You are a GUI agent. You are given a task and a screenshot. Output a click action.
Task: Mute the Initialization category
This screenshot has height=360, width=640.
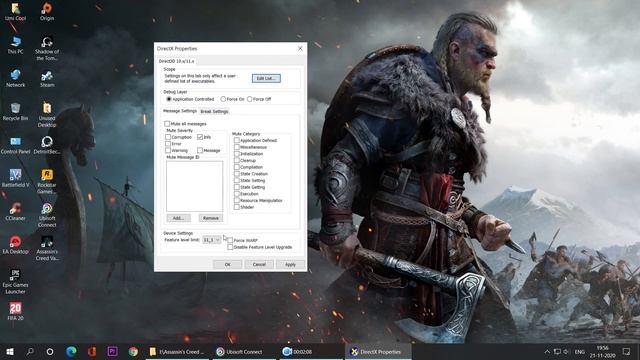click(237, 154)
